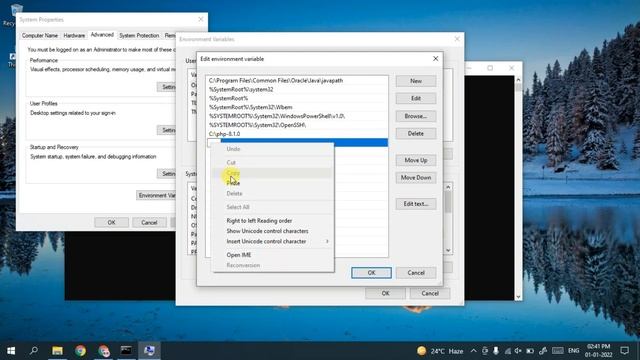Image resolution: width=640 pixels, height=360 pixels.
Task: Click the Delete button beside the path list
Action: pyautogui.click(x=416, y=133)
